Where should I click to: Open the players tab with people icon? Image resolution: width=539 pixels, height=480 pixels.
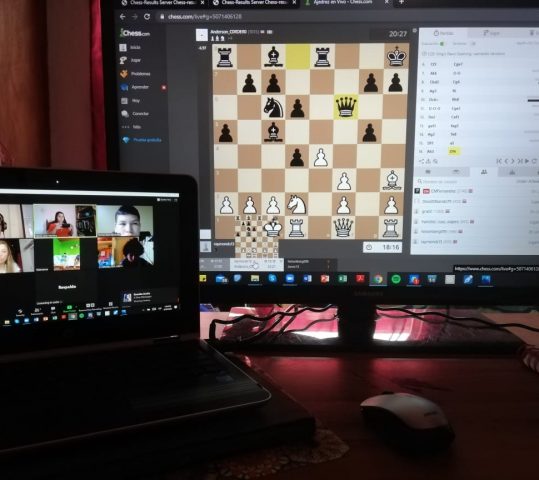[484, 172]
